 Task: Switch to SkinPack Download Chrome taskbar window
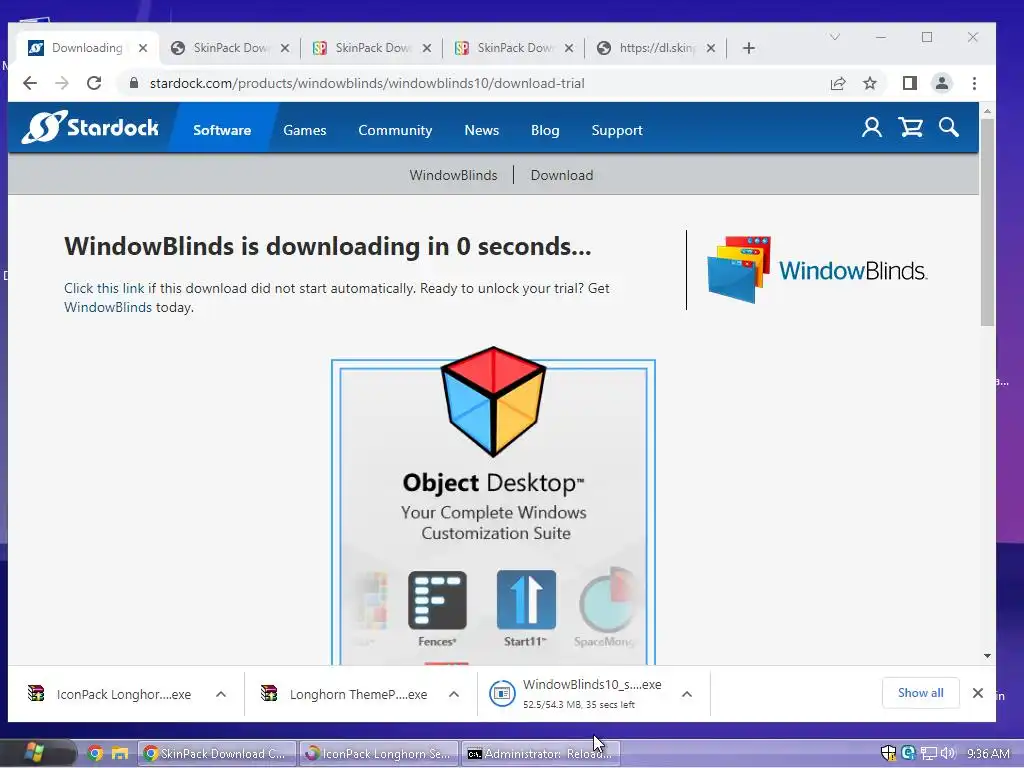(217, 754)
